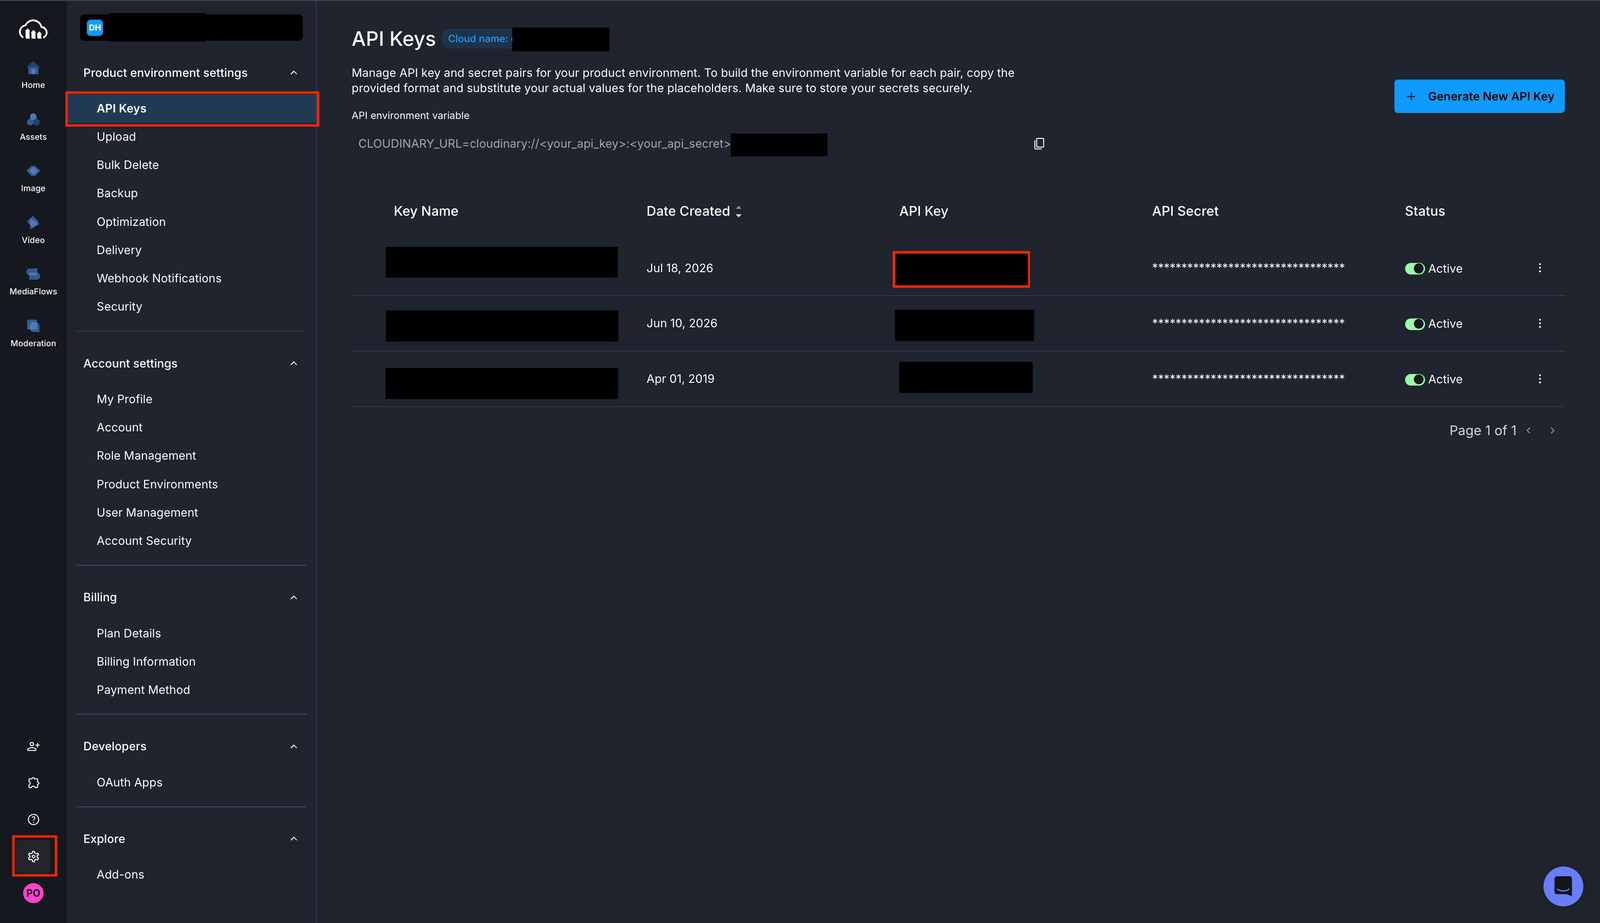
Task: Select API Keys menu item
Action: 192,108
